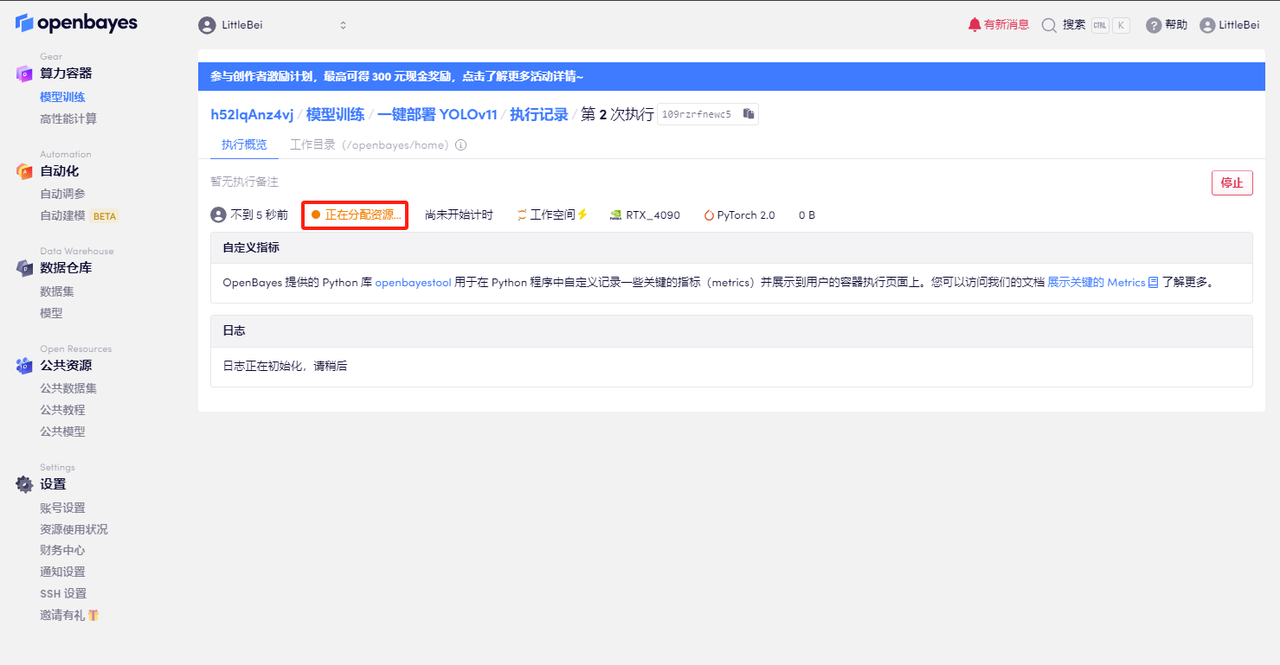Copy the execution ID 109rzrfnewc5
1280x665 pixels.
pos(748,114)
